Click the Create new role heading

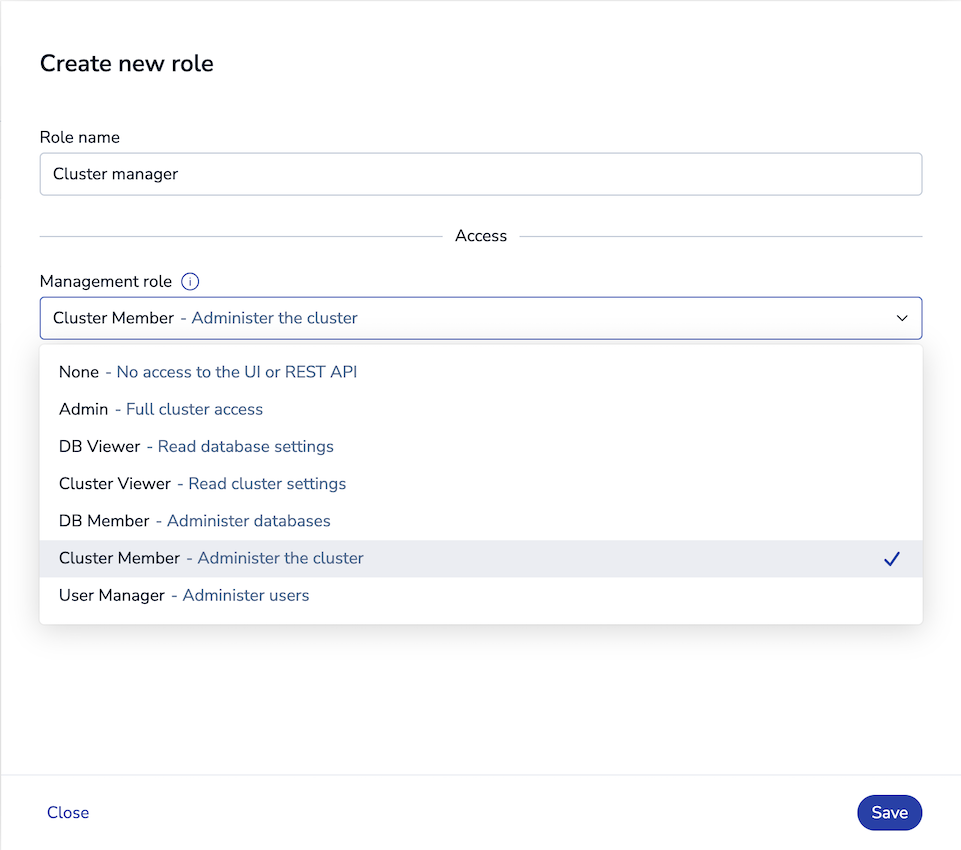(126, 63)
